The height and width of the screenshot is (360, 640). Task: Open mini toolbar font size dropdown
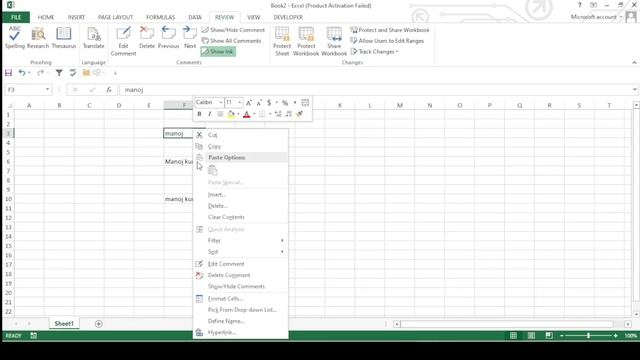click(240, 102)
